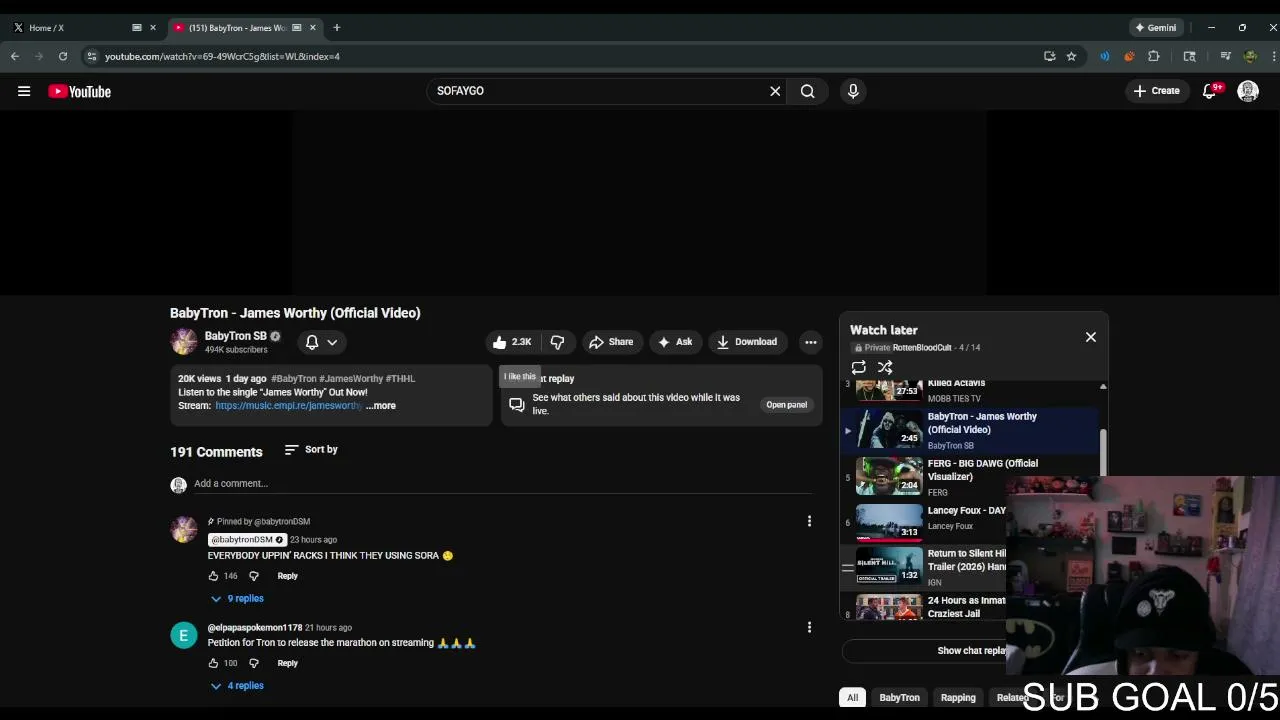The height and width of the screenshot is (720, 1280).
Task: Bookmark this page with the star icon
Action: (x=1071, y=56)
